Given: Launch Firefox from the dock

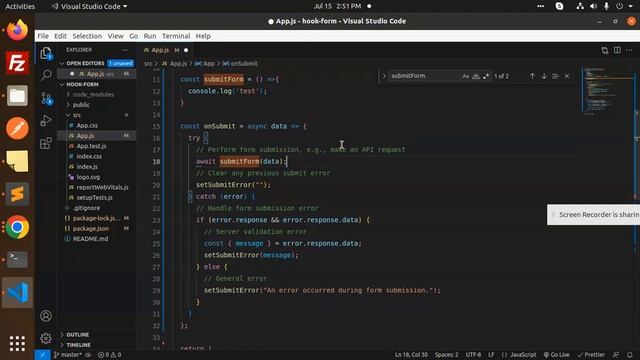Looking at the screenshot, I should pos(17,30).
